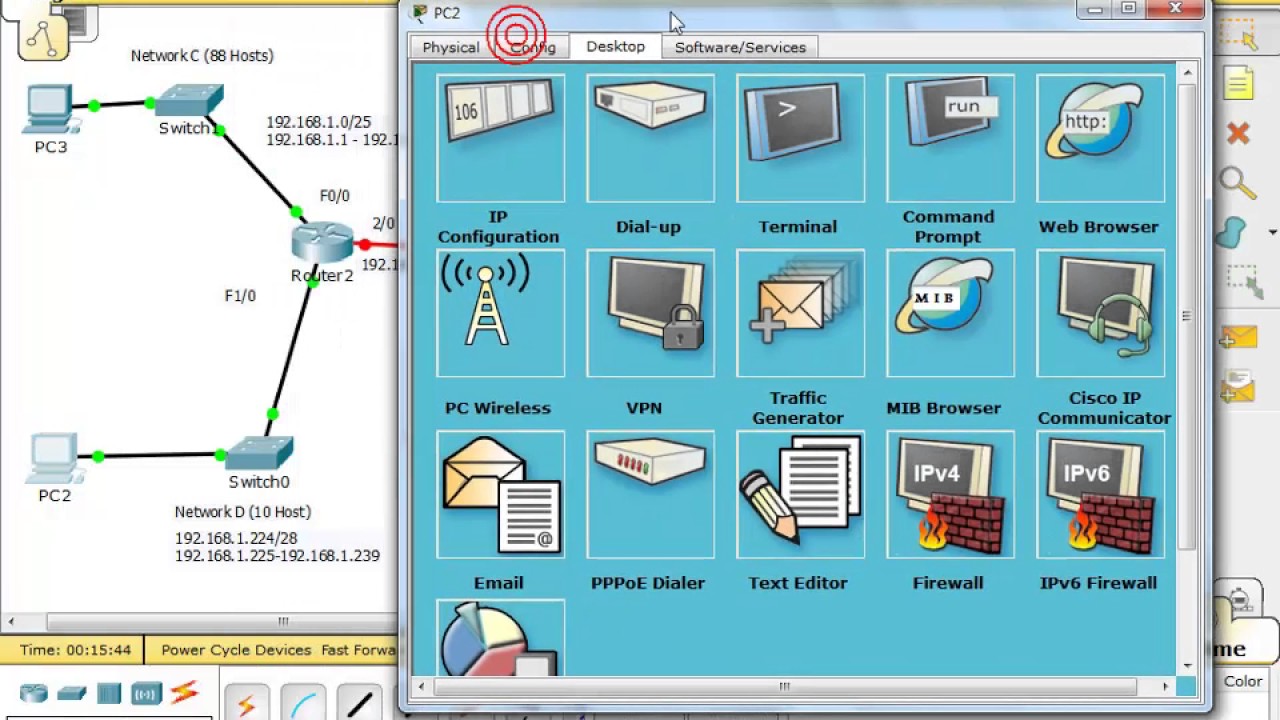Open the IPv4 Firewall settings
This screenshot has width=1280, height=720.
tap(950, 494)
